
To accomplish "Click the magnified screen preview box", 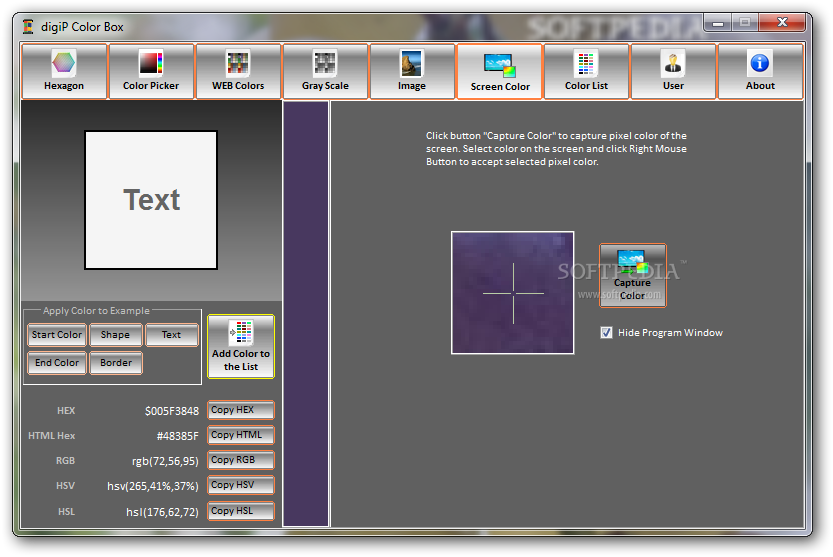I will 513,292.
